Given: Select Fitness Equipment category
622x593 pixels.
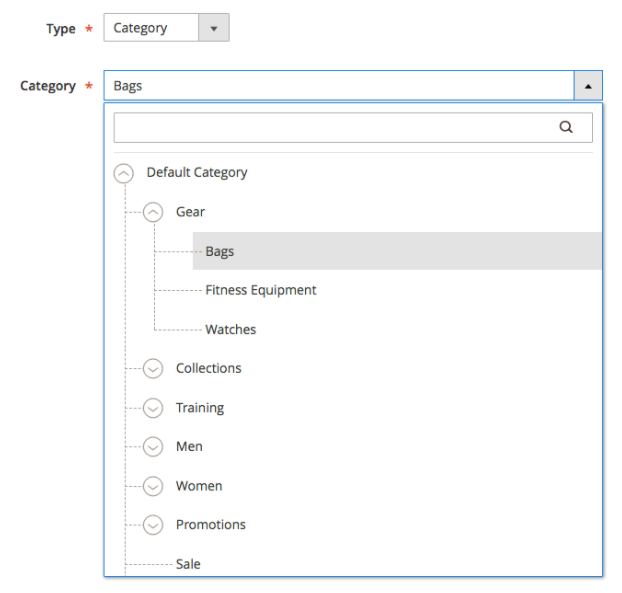Looking at the screenshot, I should (x=260, y=290).
